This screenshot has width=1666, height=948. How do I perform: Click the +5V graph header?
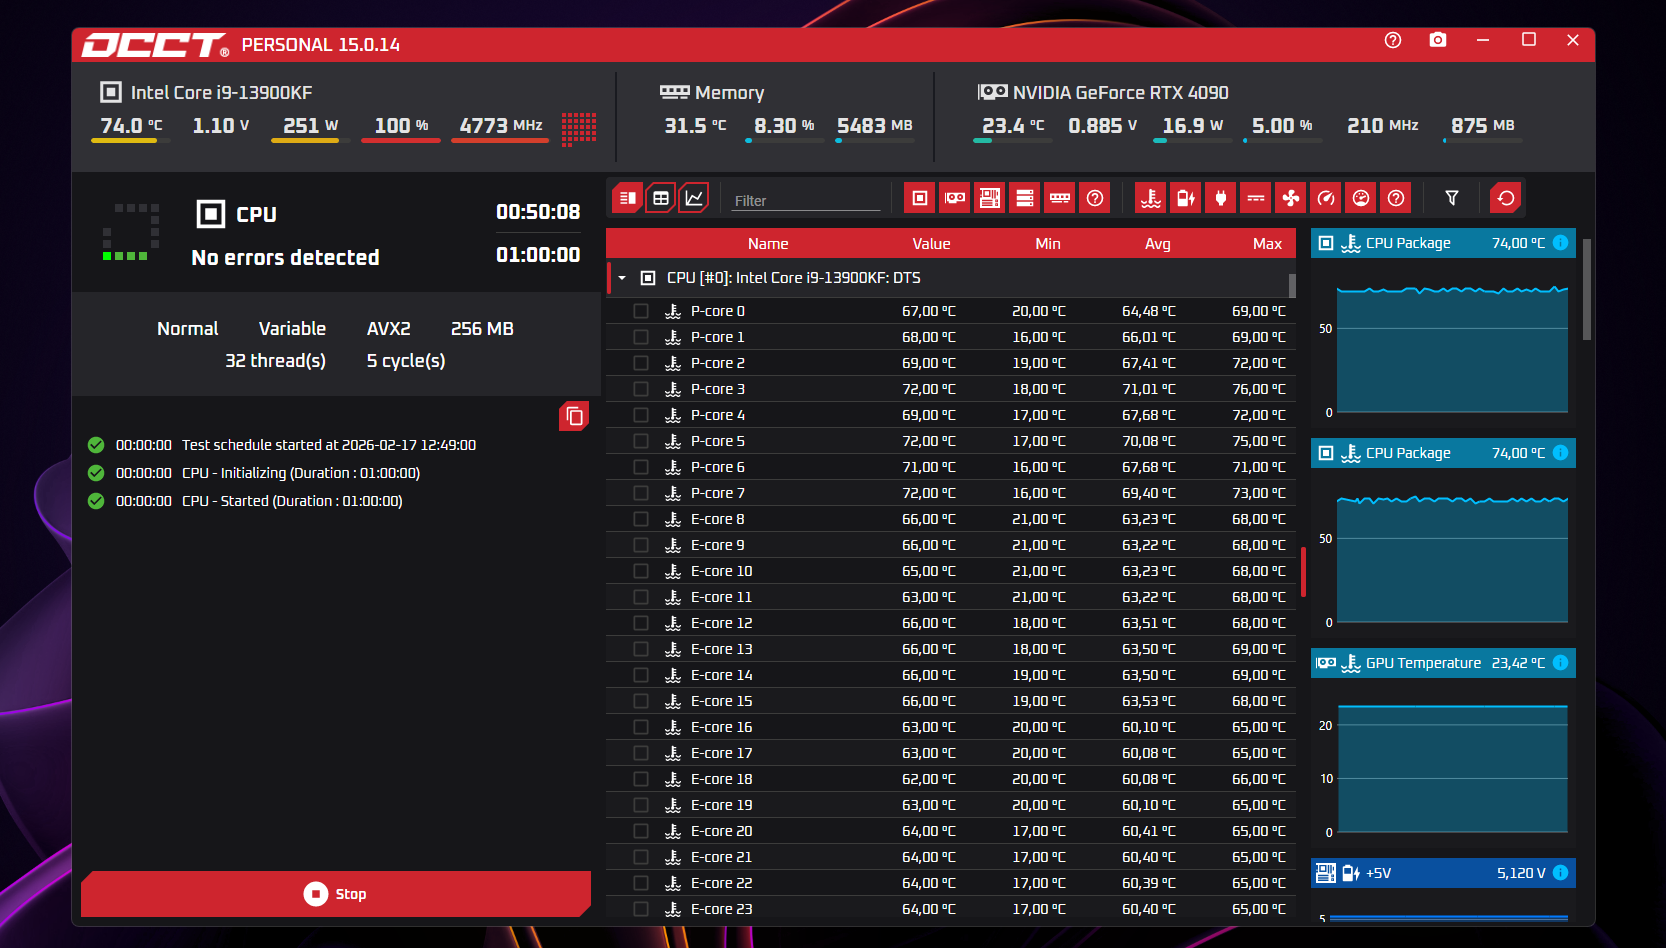(1443, 873)
